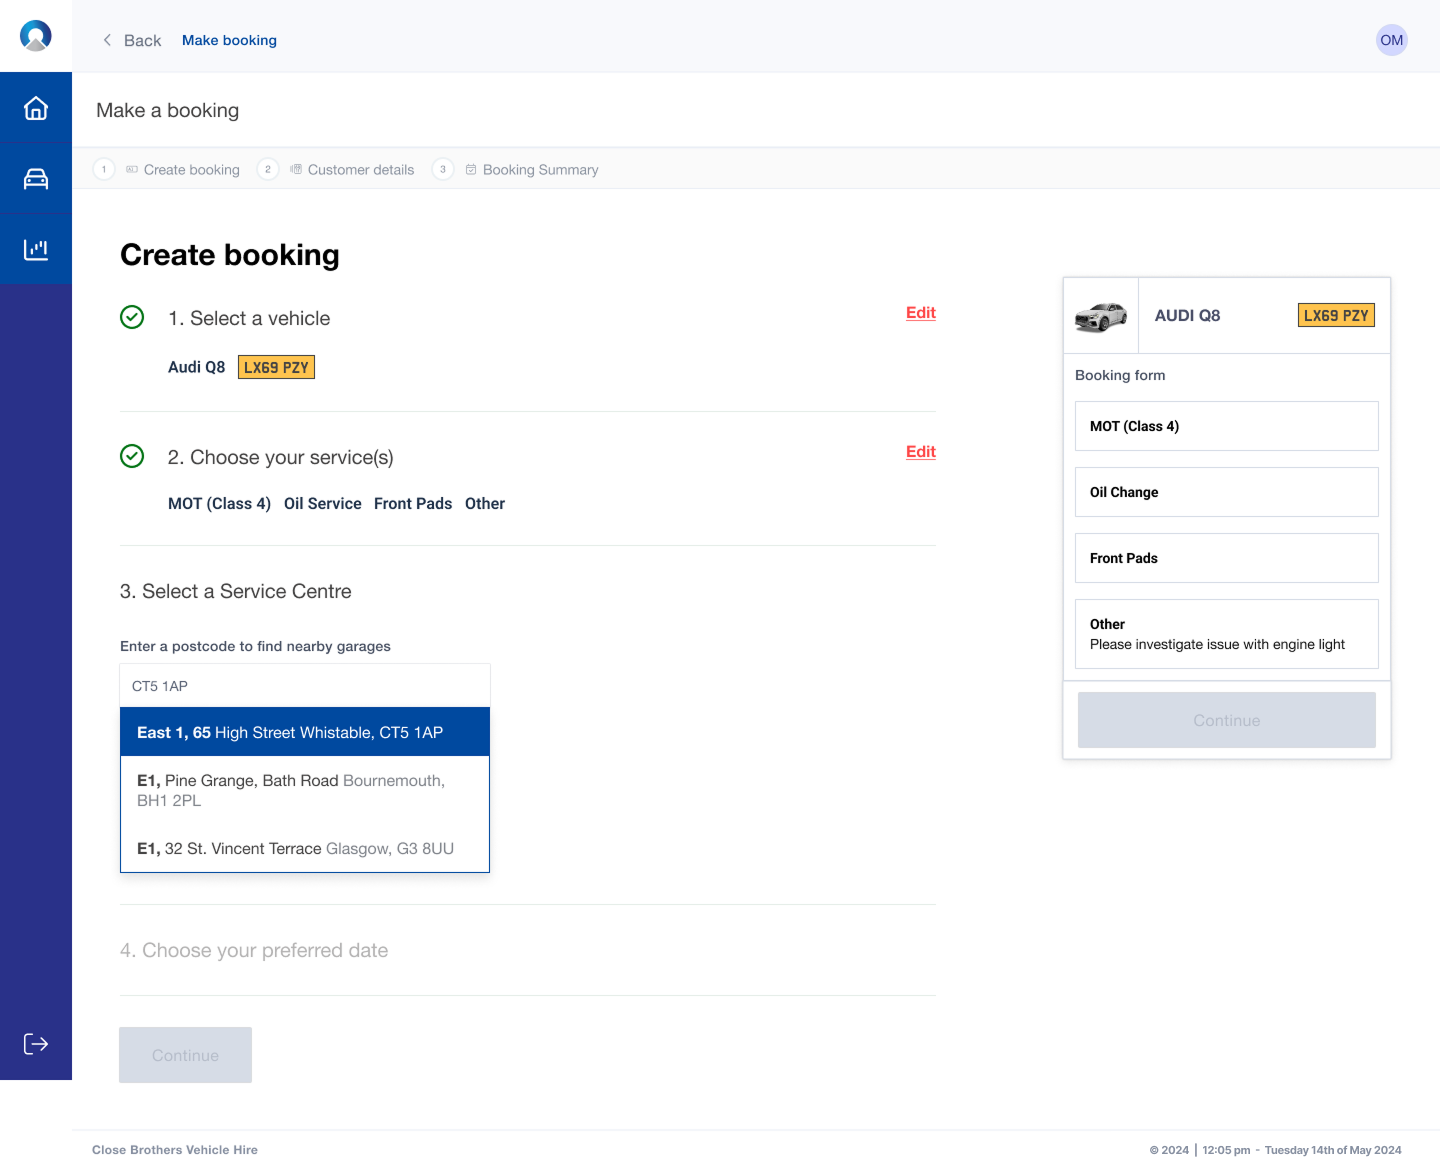Edit the selected vehicle
Screen dimensions: 1440x1168
point(920,313)
